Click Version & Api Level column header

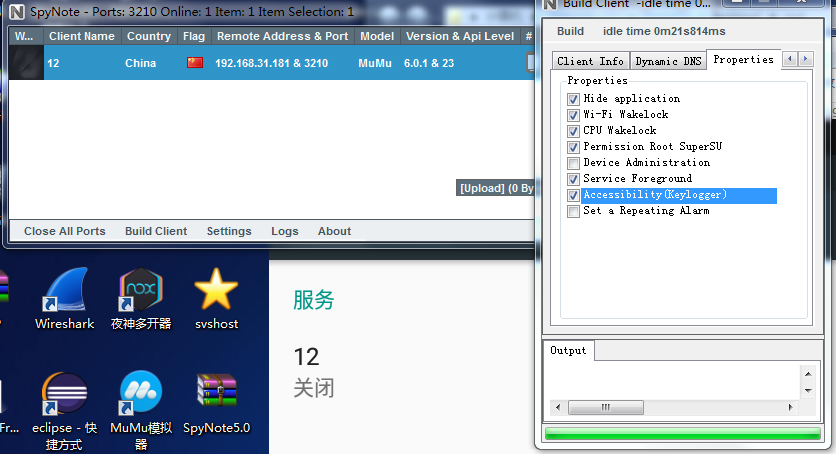coord(460,36)
